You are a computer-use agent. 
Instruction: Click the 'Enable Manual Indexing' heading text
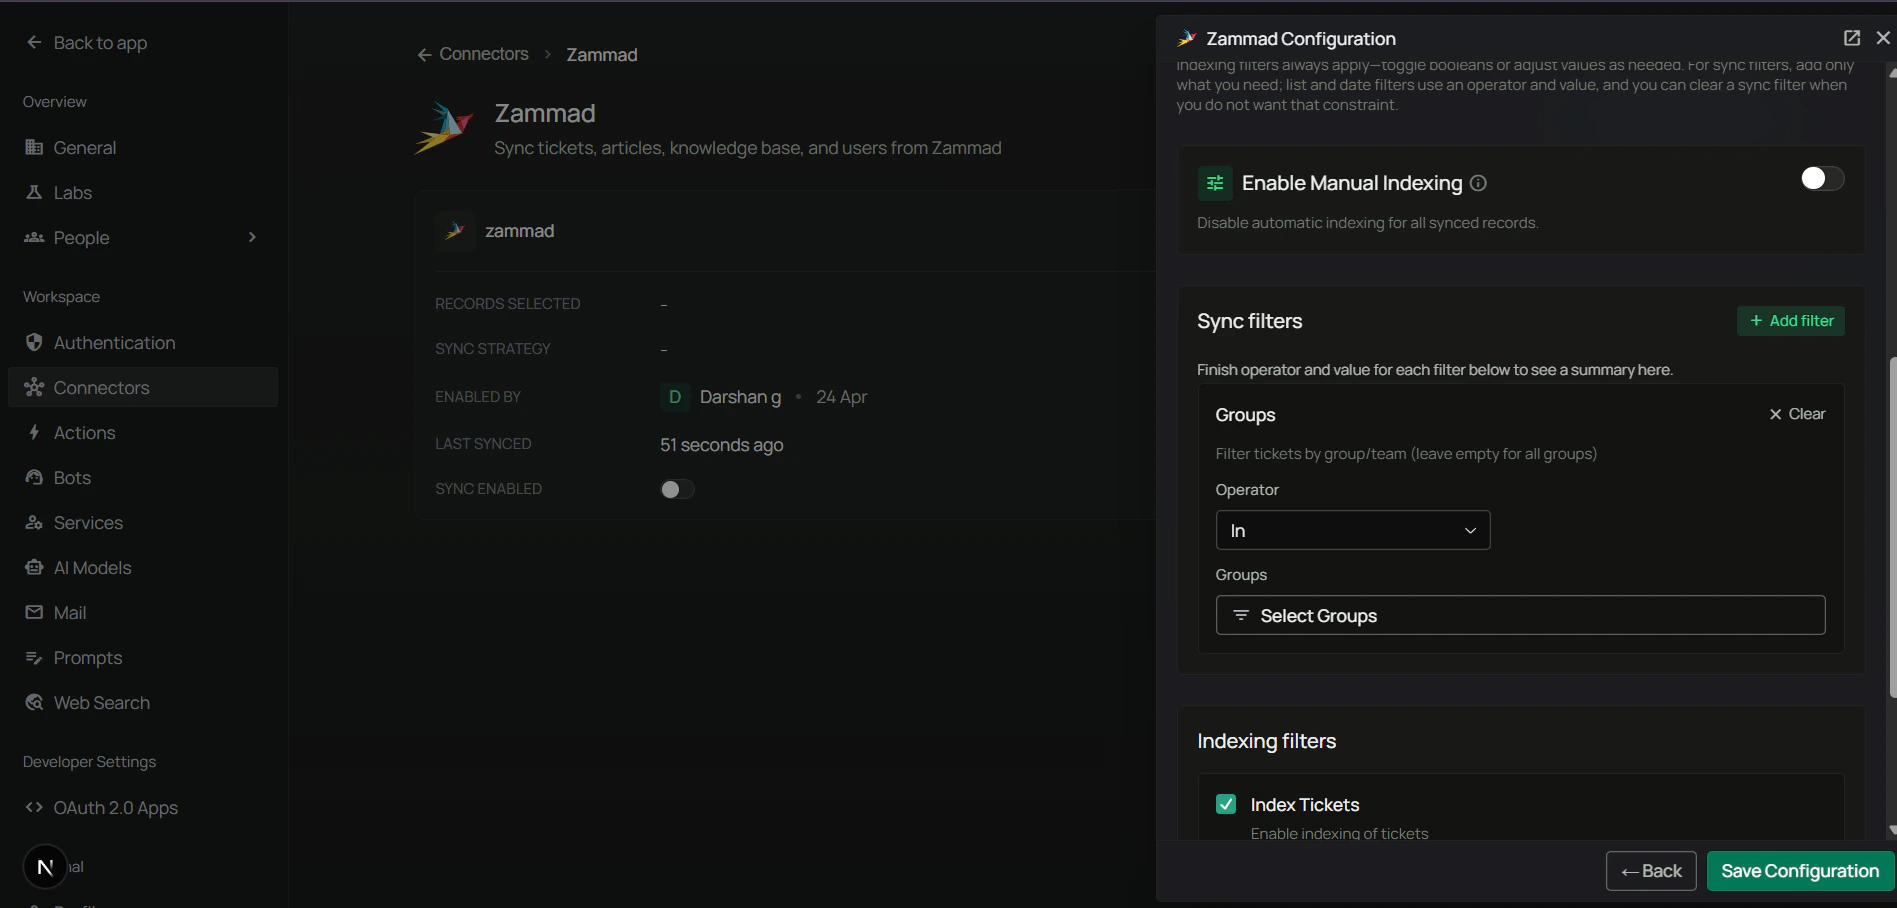[1352, 183]
